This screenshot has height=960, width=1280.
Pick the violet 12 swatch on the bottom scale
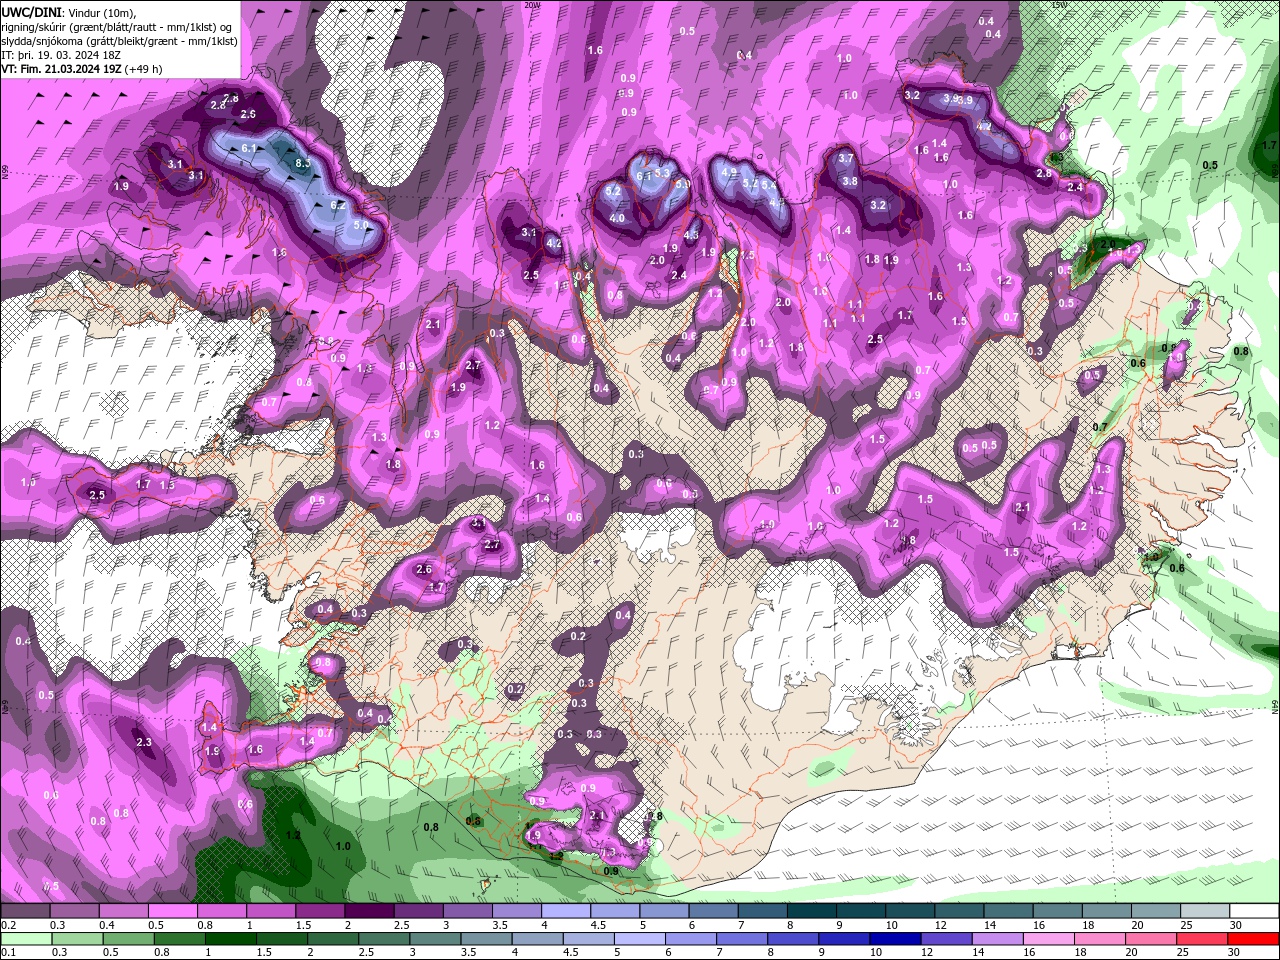pos(947,939)
